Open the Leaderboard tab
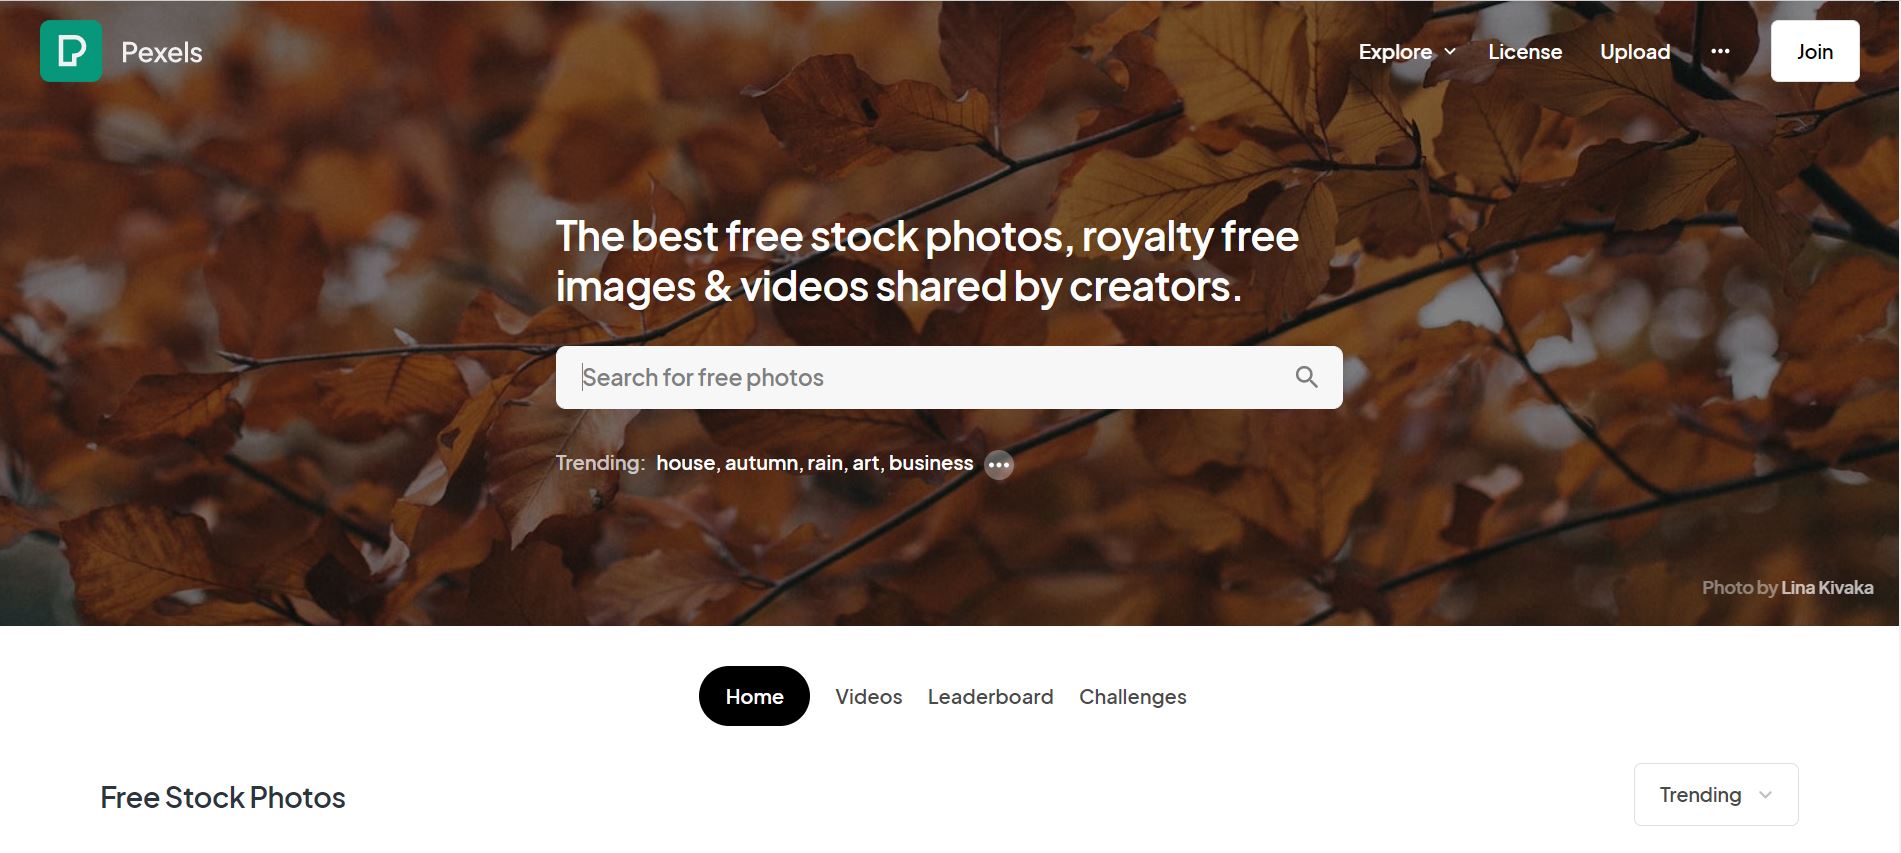Image resolution: width=1901 pixels, height=853 pixels. click(x=990, y=697)
